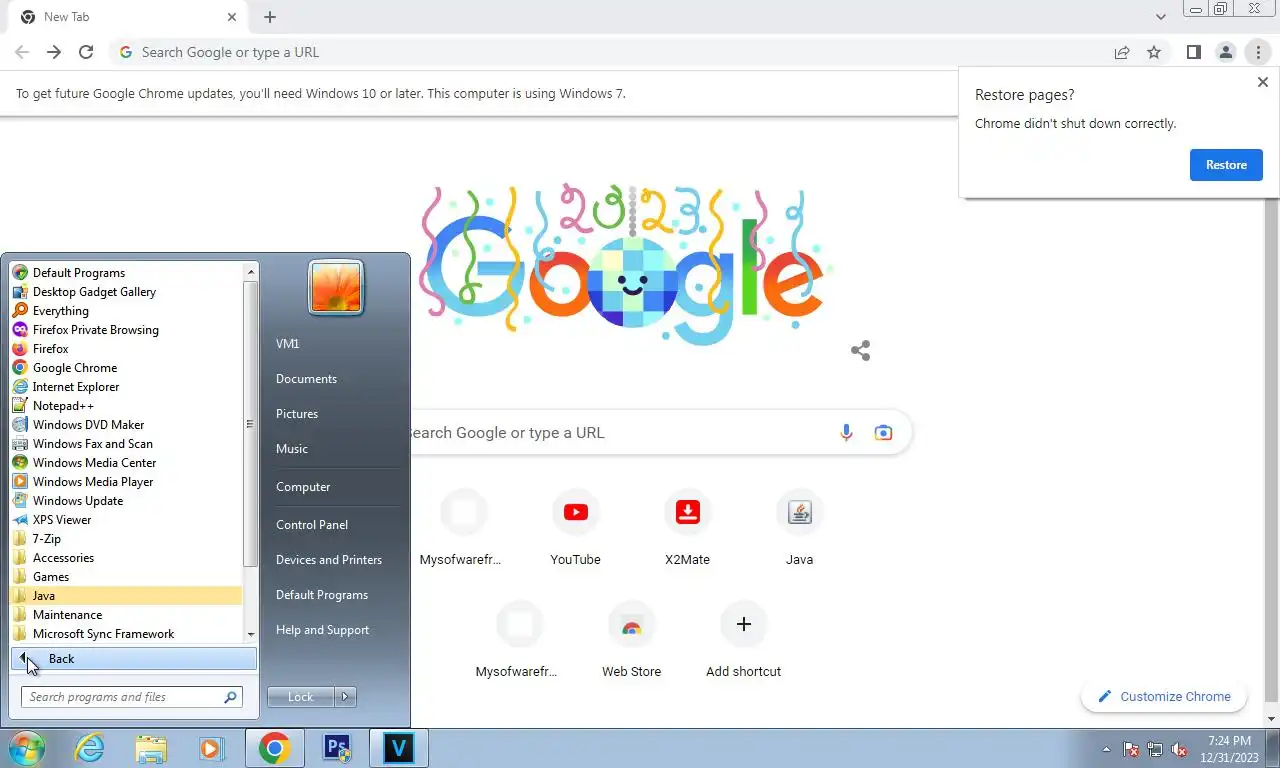
Task: Open the Chrome tab search chevron
Action: pos(1160,17)
